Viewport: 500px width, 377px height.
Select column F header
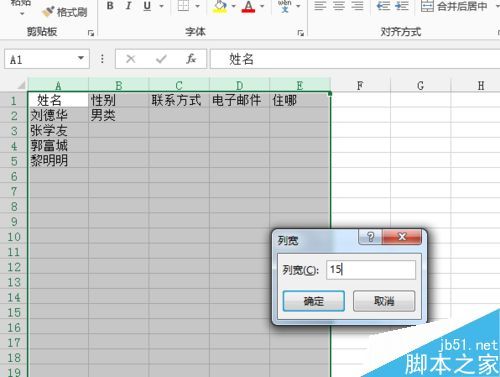(360, 86)
